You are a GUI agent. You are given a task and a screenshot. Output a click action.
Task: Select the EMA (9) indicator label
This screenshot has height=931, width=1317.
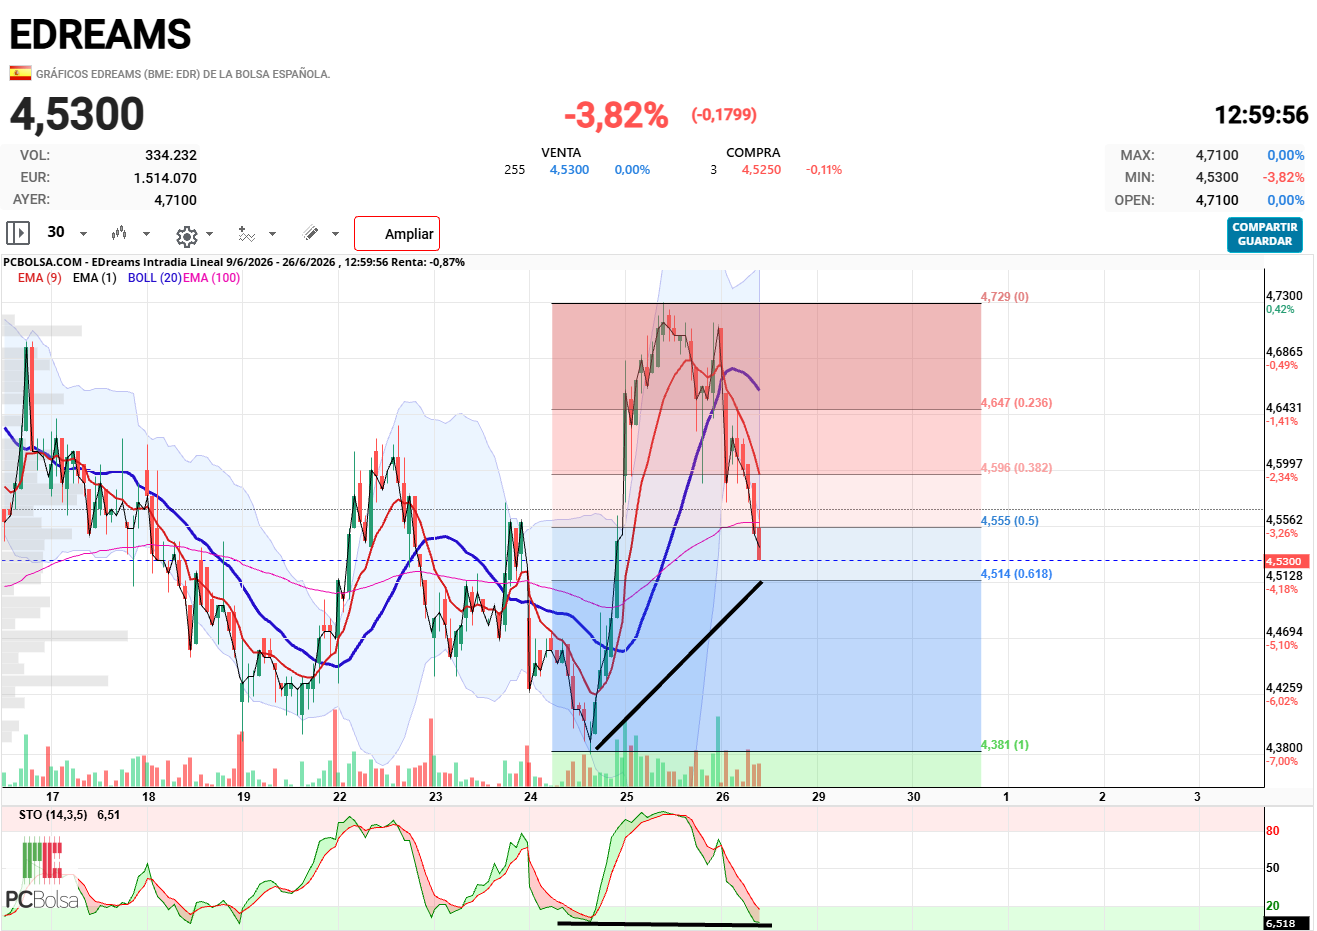(x=40, y=278)
